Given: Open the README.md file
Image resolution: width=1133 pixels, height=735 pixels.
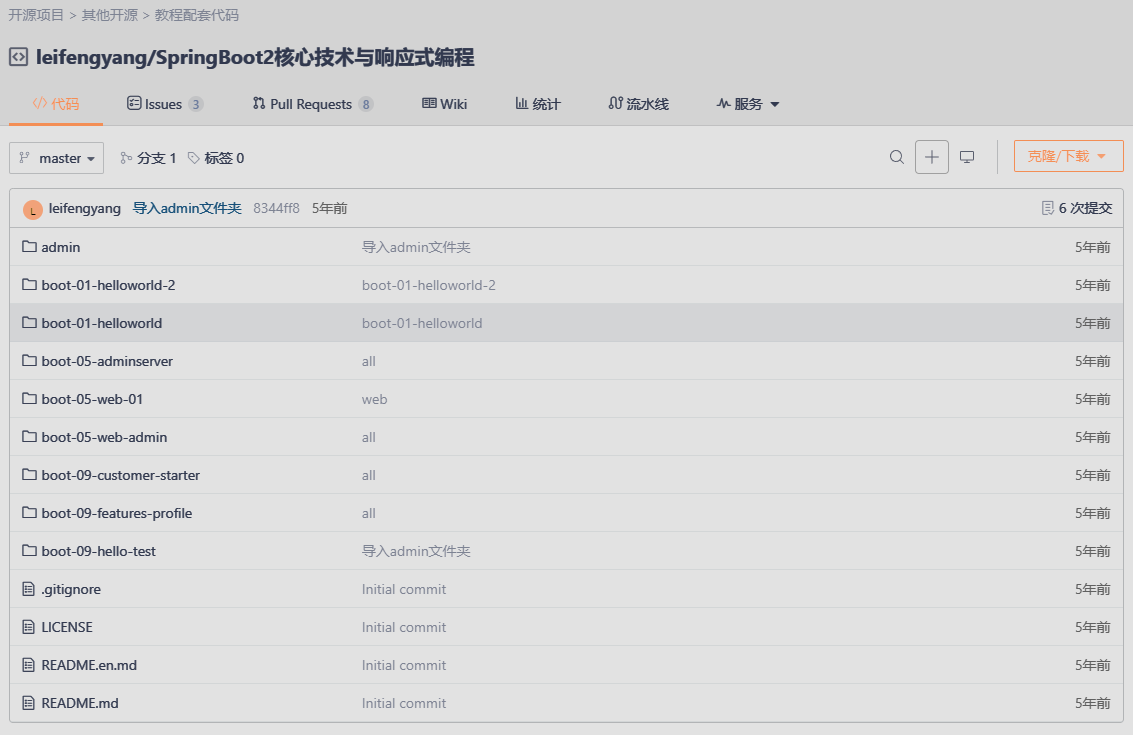Looking at the screenshot, I should pyautogui.click(x=80, y=703).
